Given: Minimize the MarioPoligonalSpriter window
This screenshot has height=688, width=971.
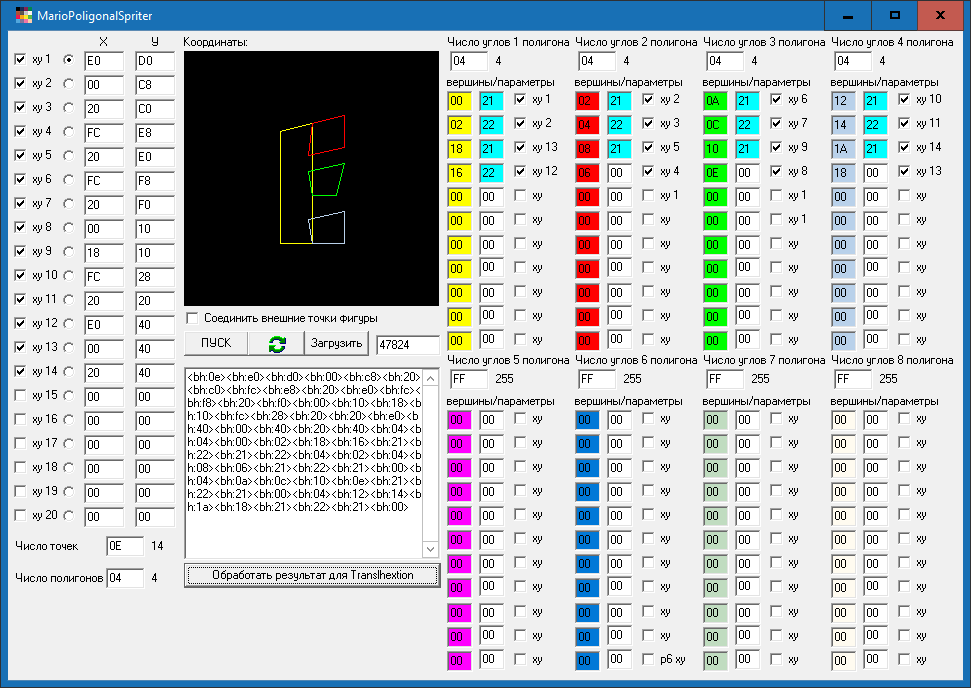Looking at the screenshot, I should pos(848,15).
